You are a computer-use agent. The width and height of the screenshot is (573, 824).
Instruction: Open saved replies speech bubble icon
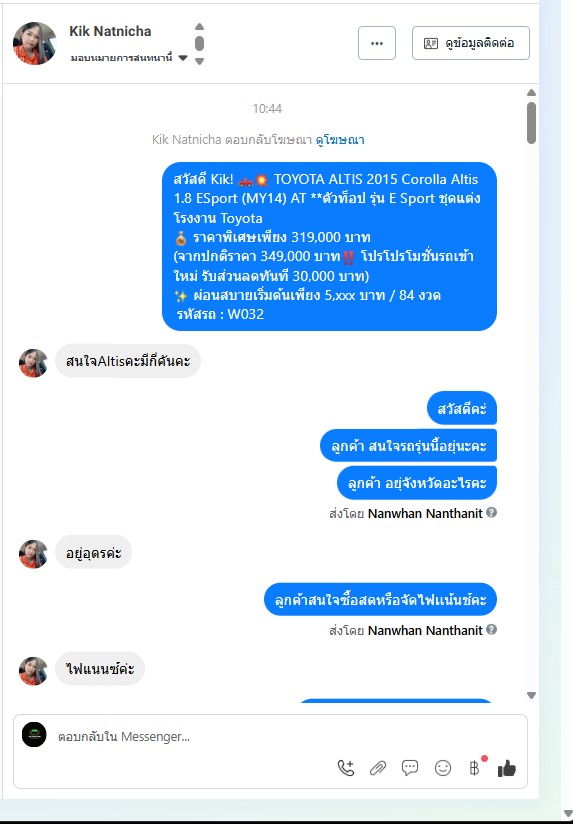point(410,768)
